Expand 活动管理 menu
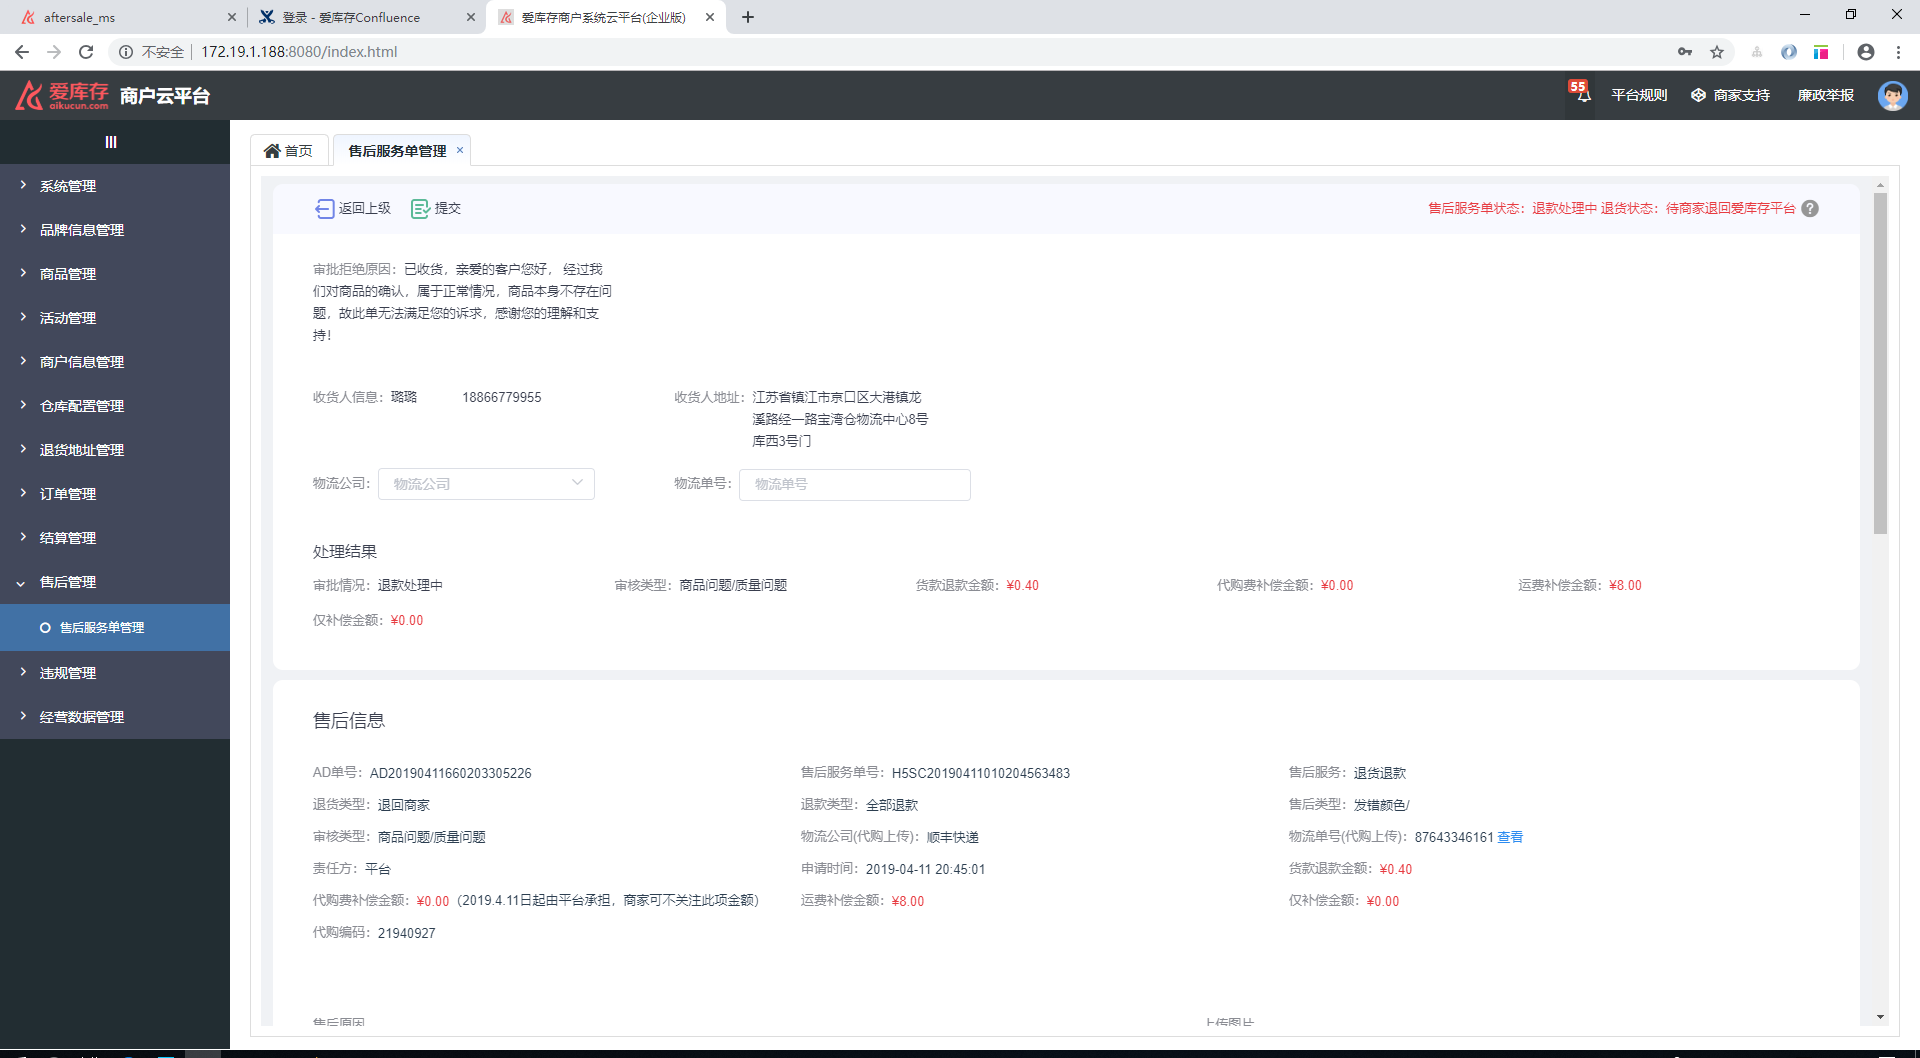This screenshot has width=1920, height=1058. (115, 318)
